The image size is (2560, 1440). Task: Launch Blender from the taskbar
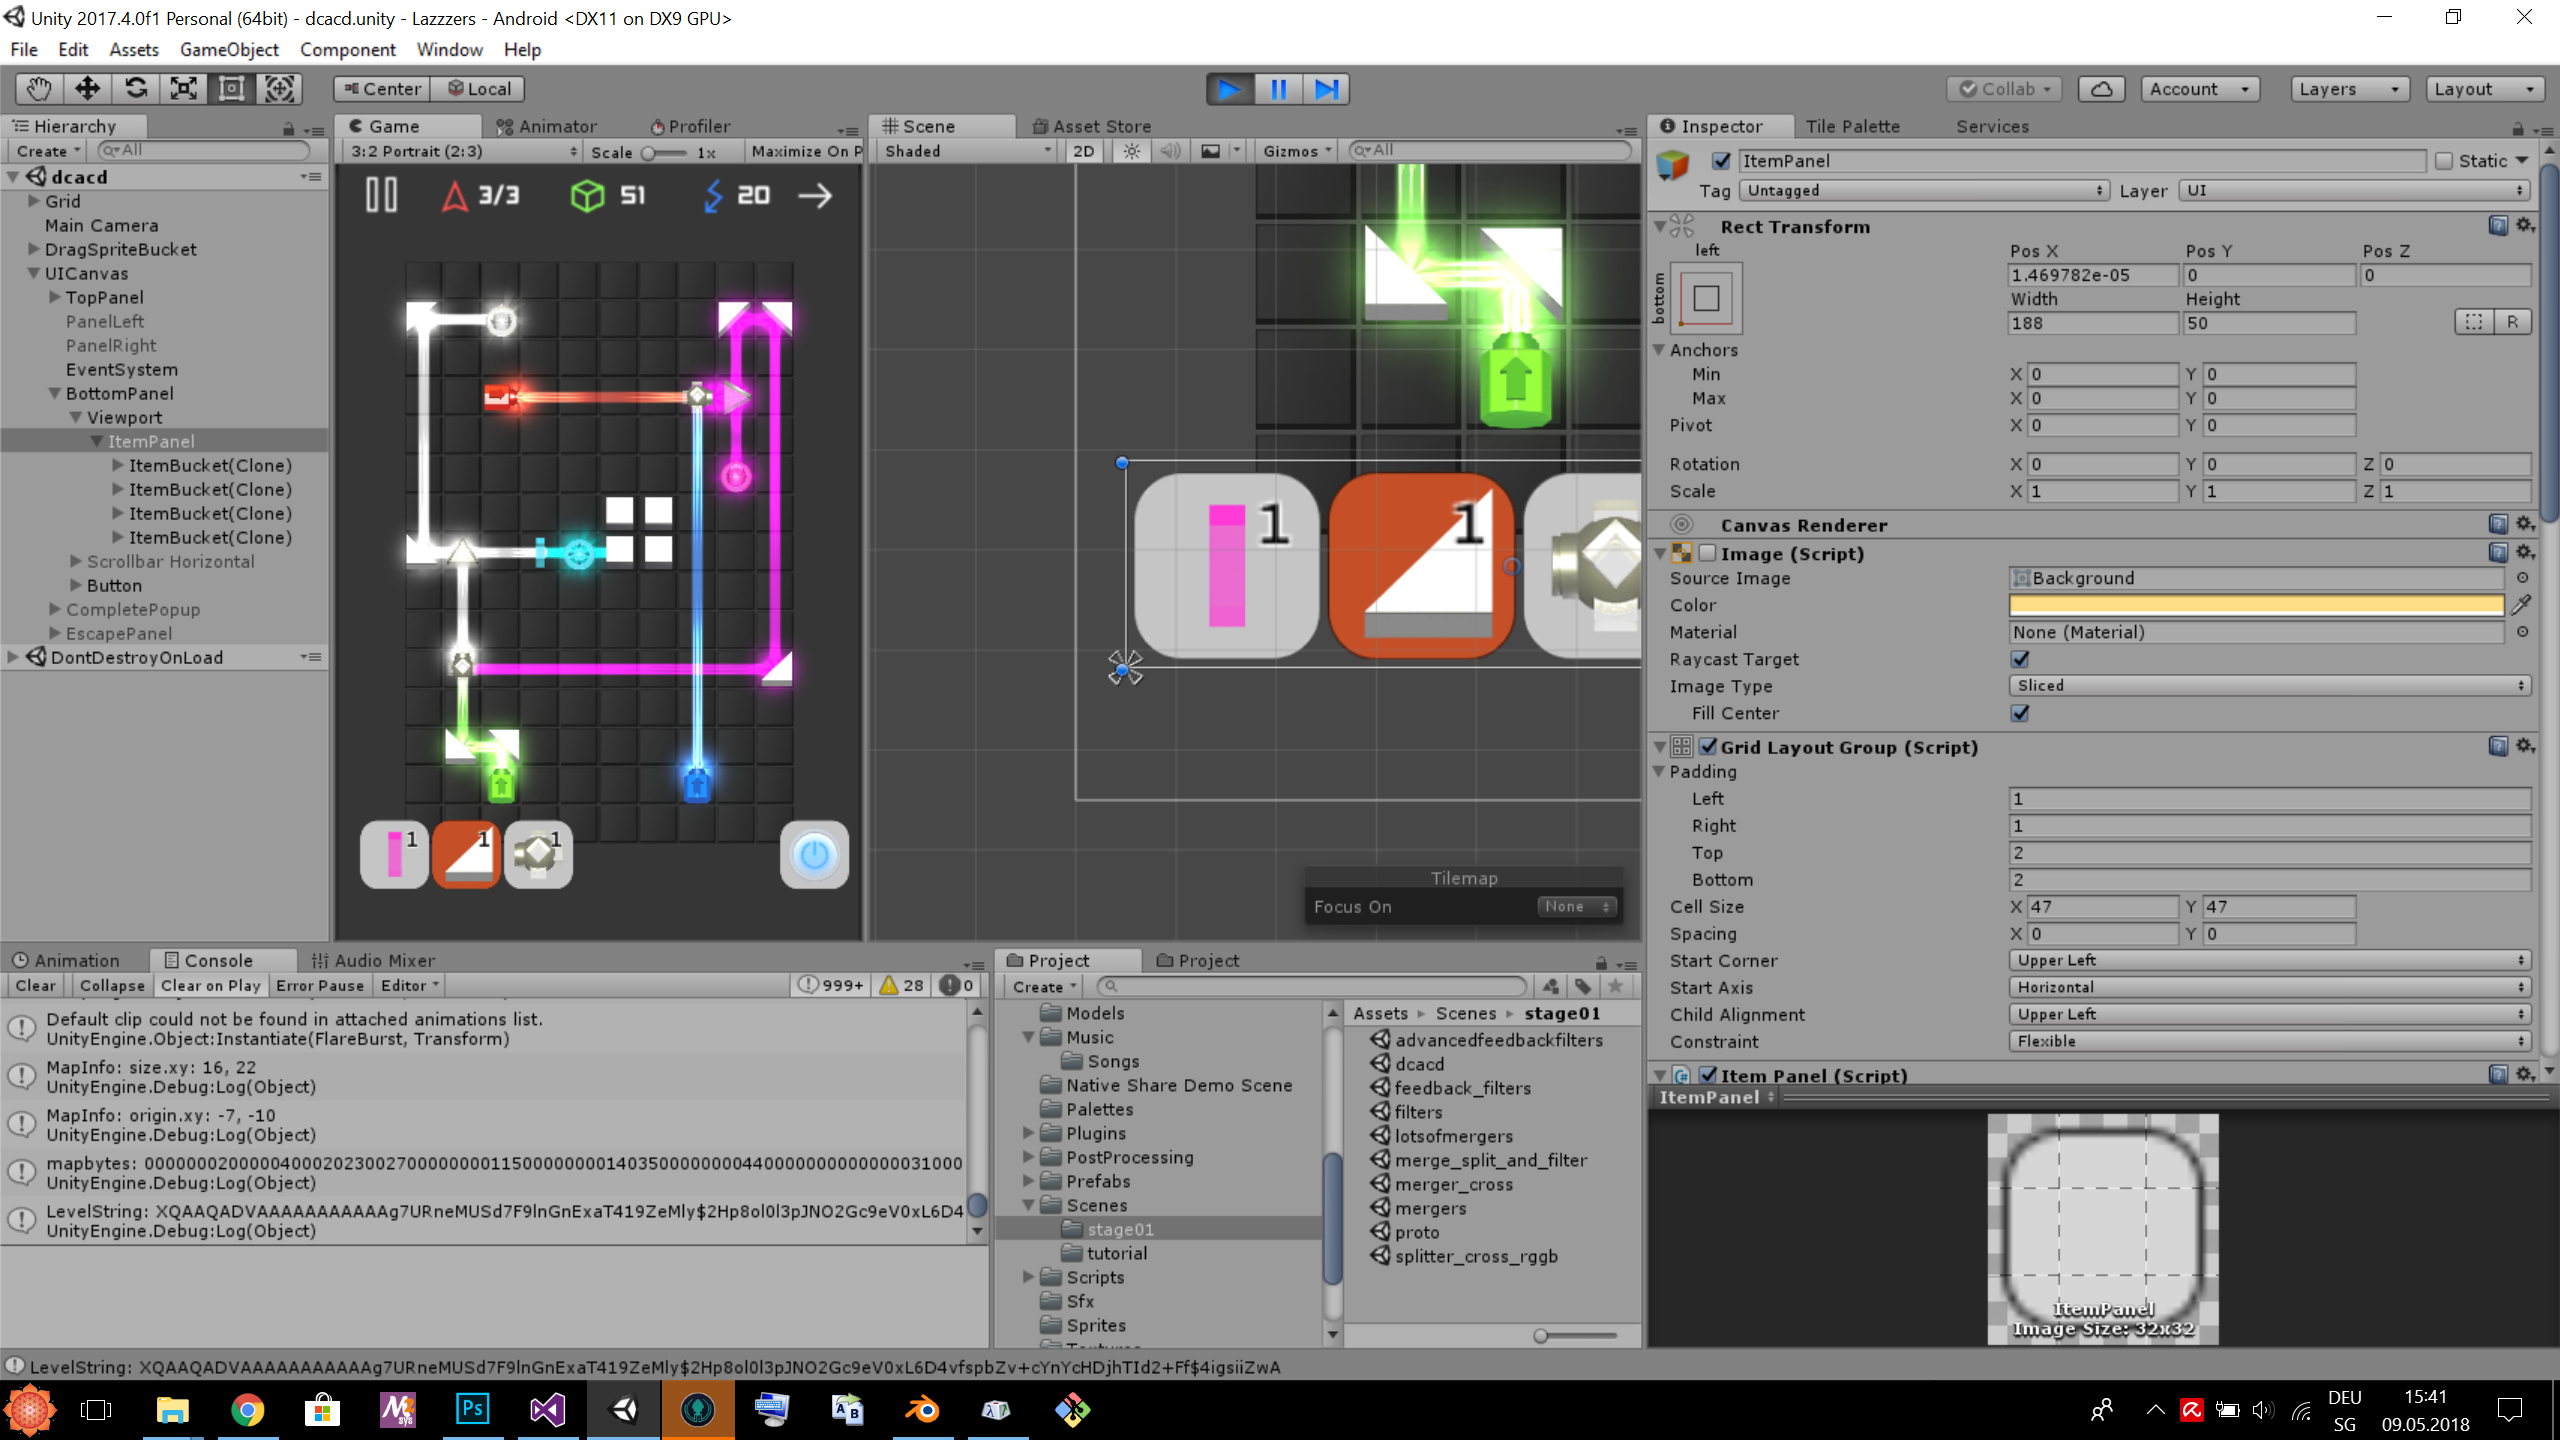click(922, 1410)
